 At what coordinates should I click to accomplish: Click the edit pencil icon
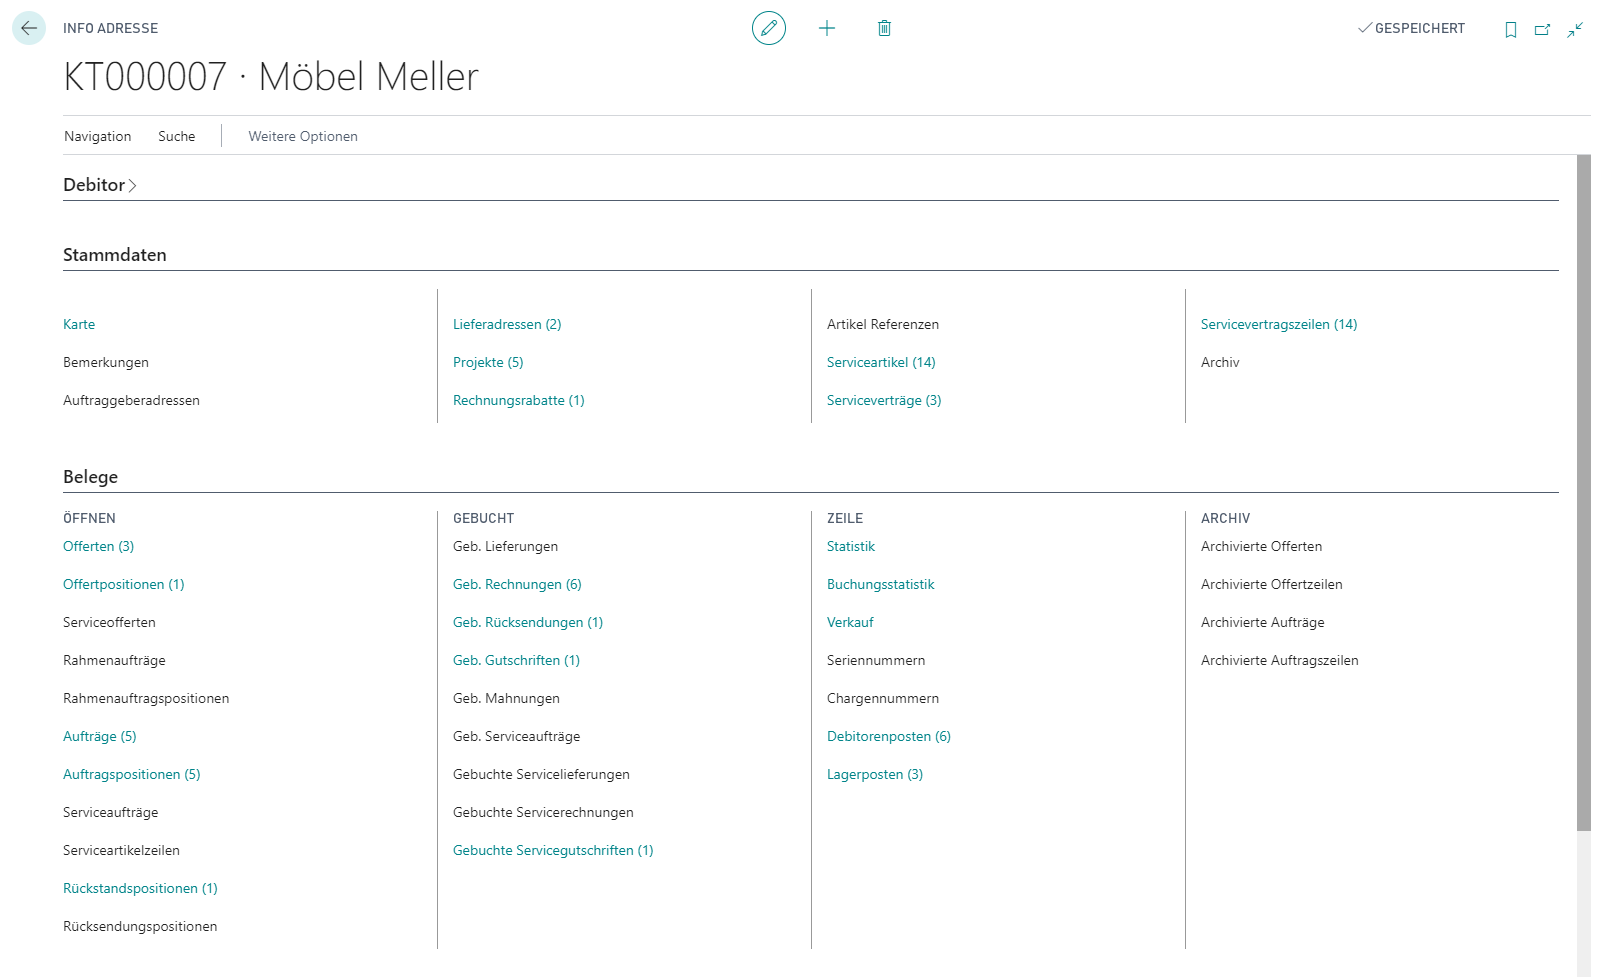769,28
